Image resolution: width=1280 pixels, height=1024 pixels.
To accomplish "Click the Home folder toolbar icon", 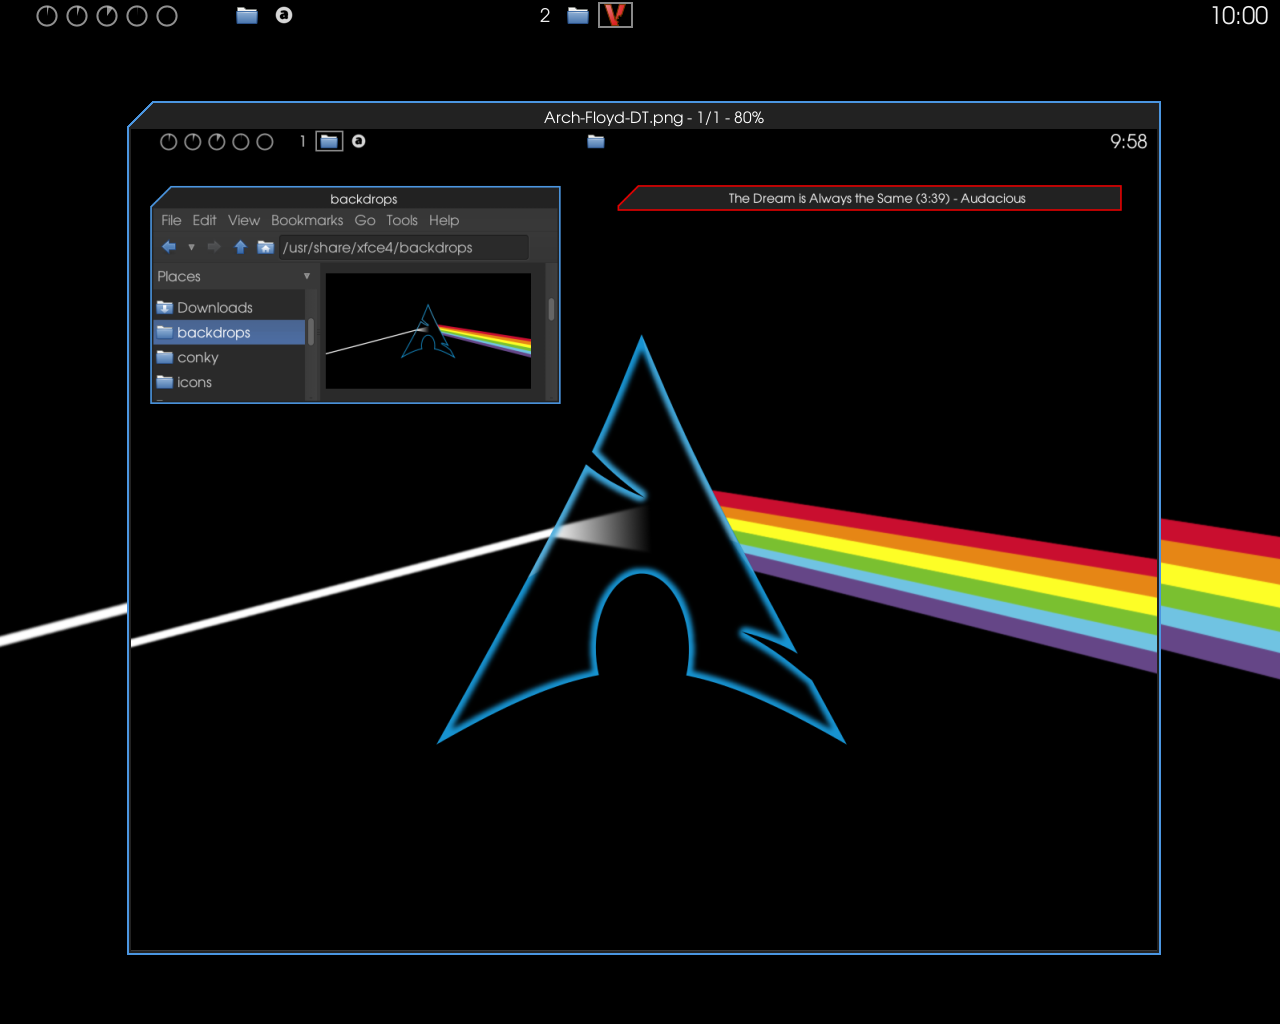I will point(265,247).
